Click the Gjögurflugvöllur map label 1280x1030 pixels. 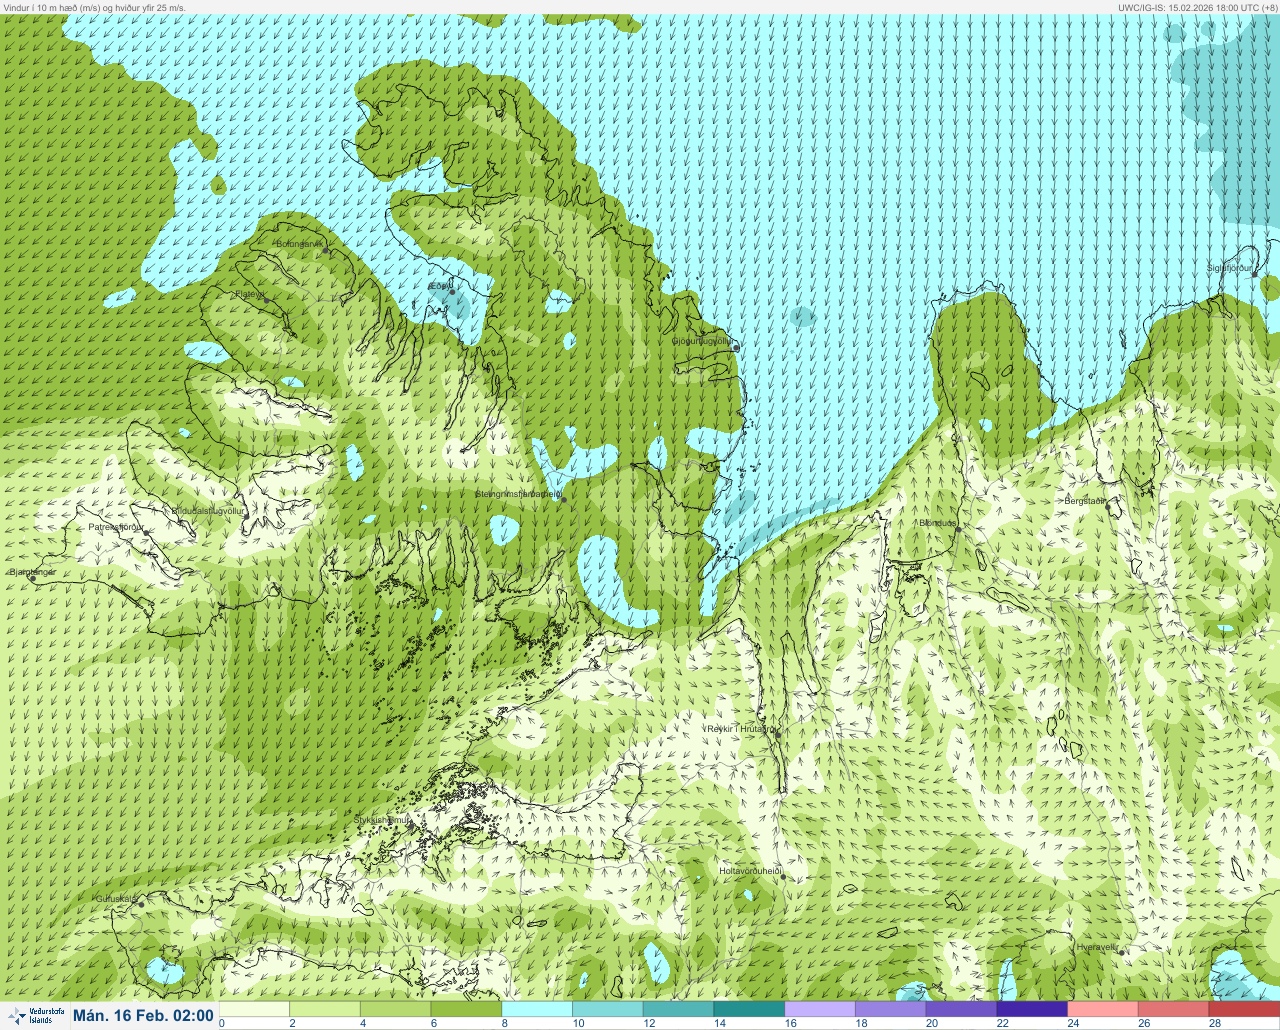tap(702, 341)
